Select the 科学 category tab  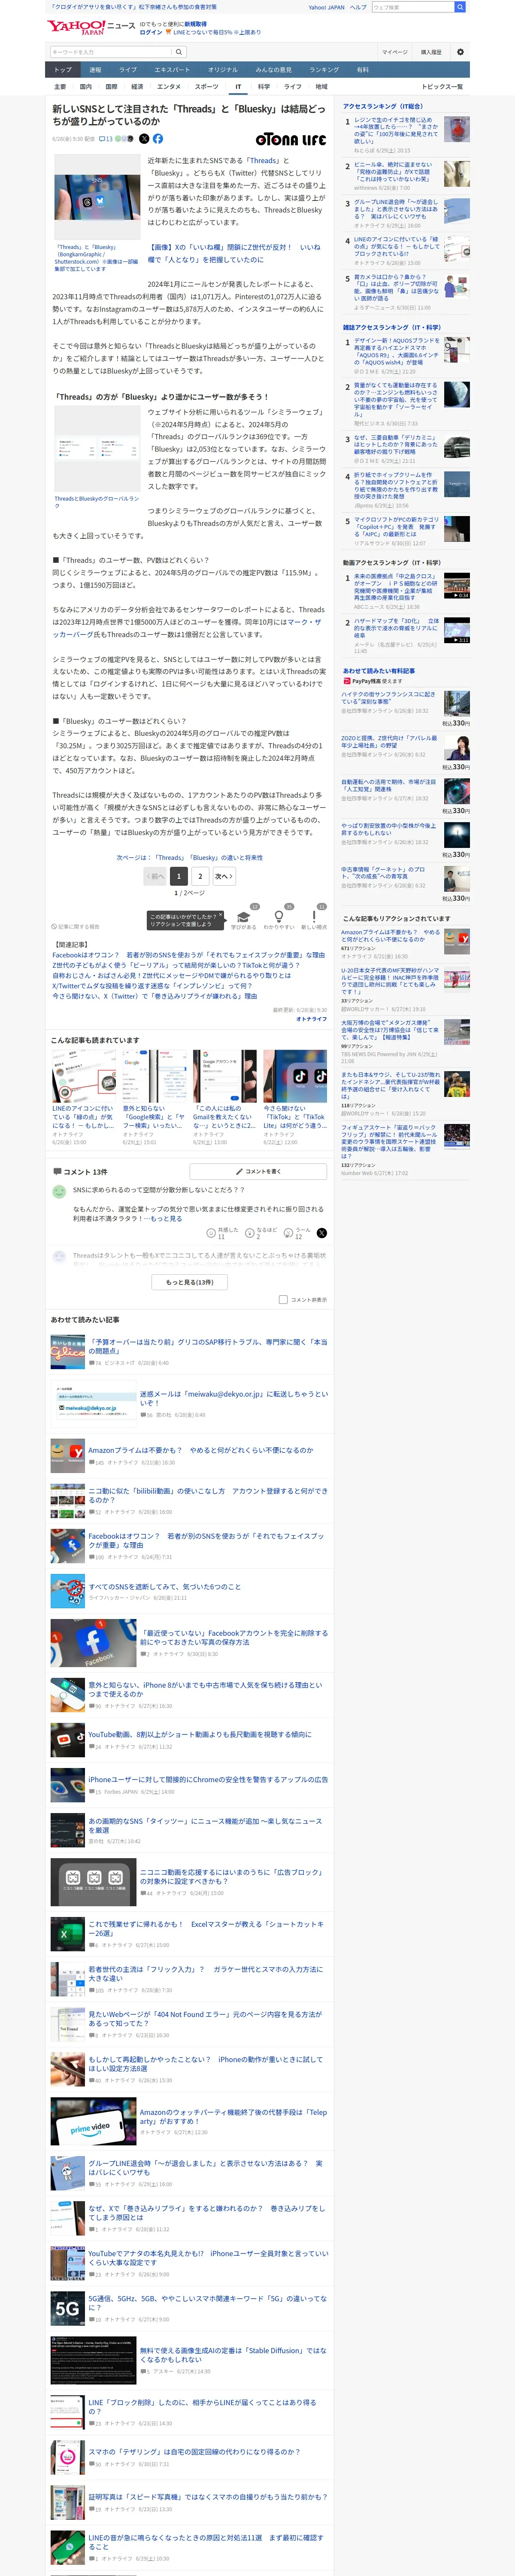[264, 87]
